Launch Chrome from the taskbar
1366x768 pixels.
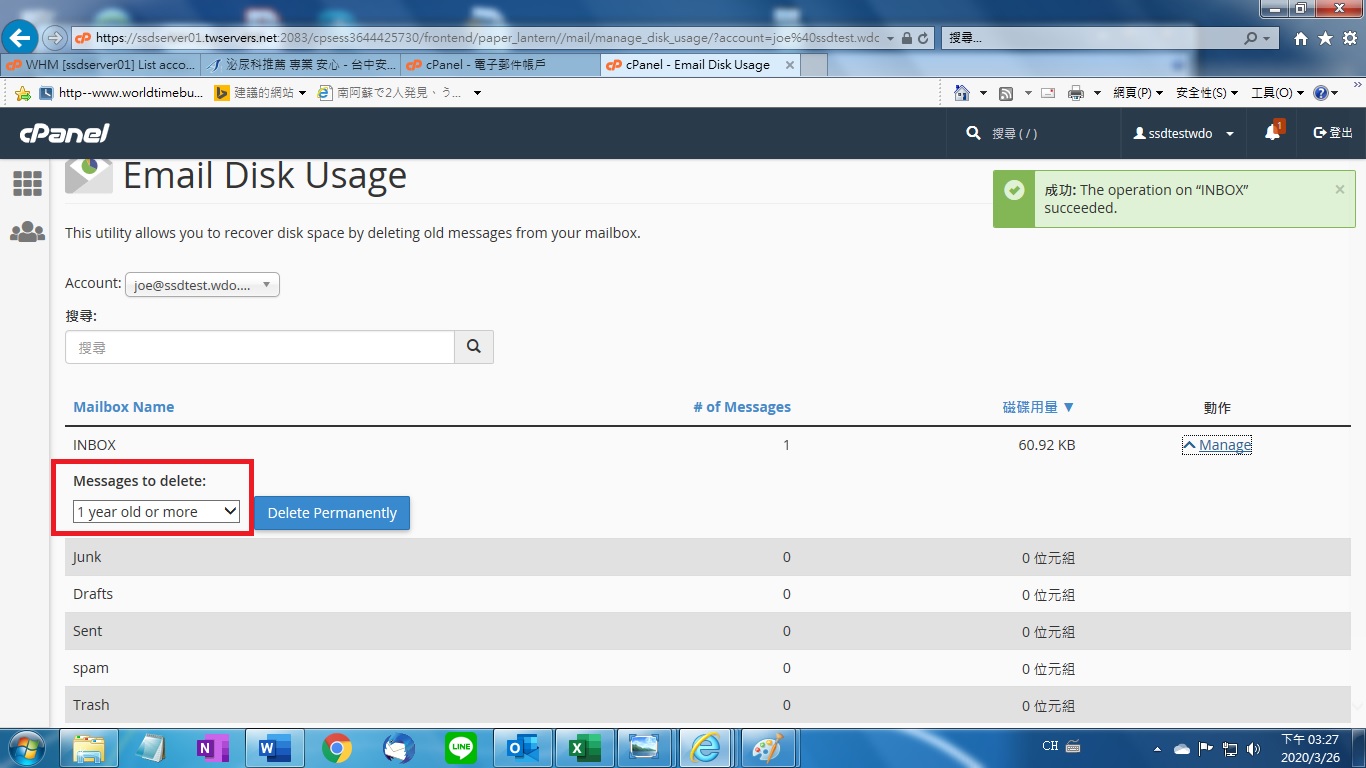coord(337,747)
